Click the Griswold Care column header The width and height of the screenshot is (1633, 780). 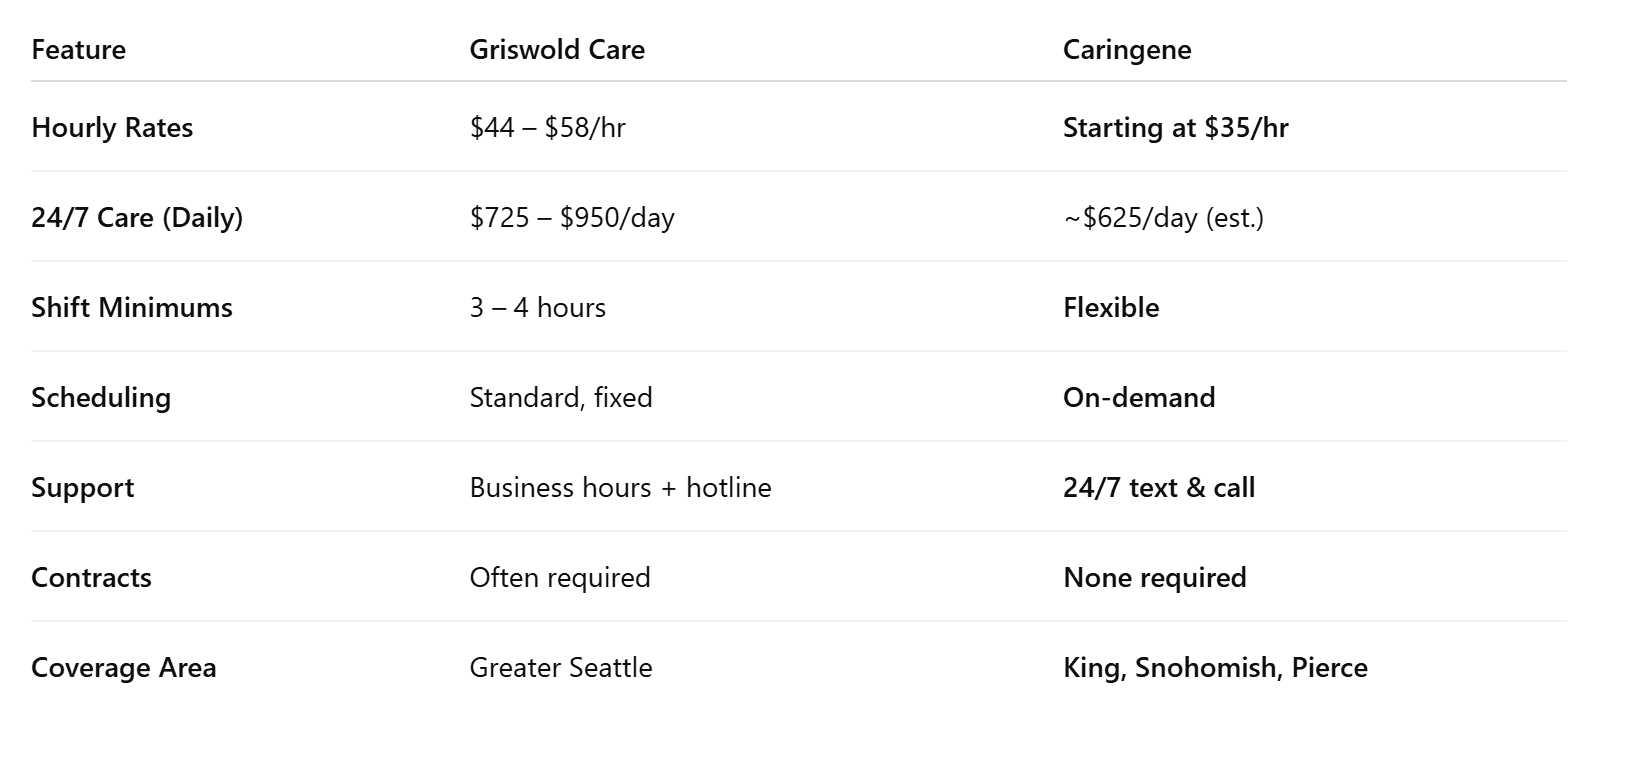557,50
